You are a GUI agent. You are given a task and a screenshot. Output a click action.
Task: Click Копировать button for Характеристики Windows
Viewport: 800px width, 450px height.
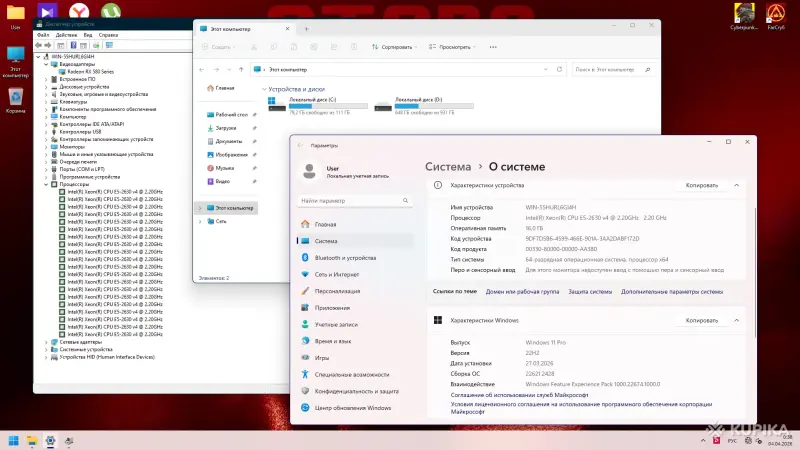[701, 320]
